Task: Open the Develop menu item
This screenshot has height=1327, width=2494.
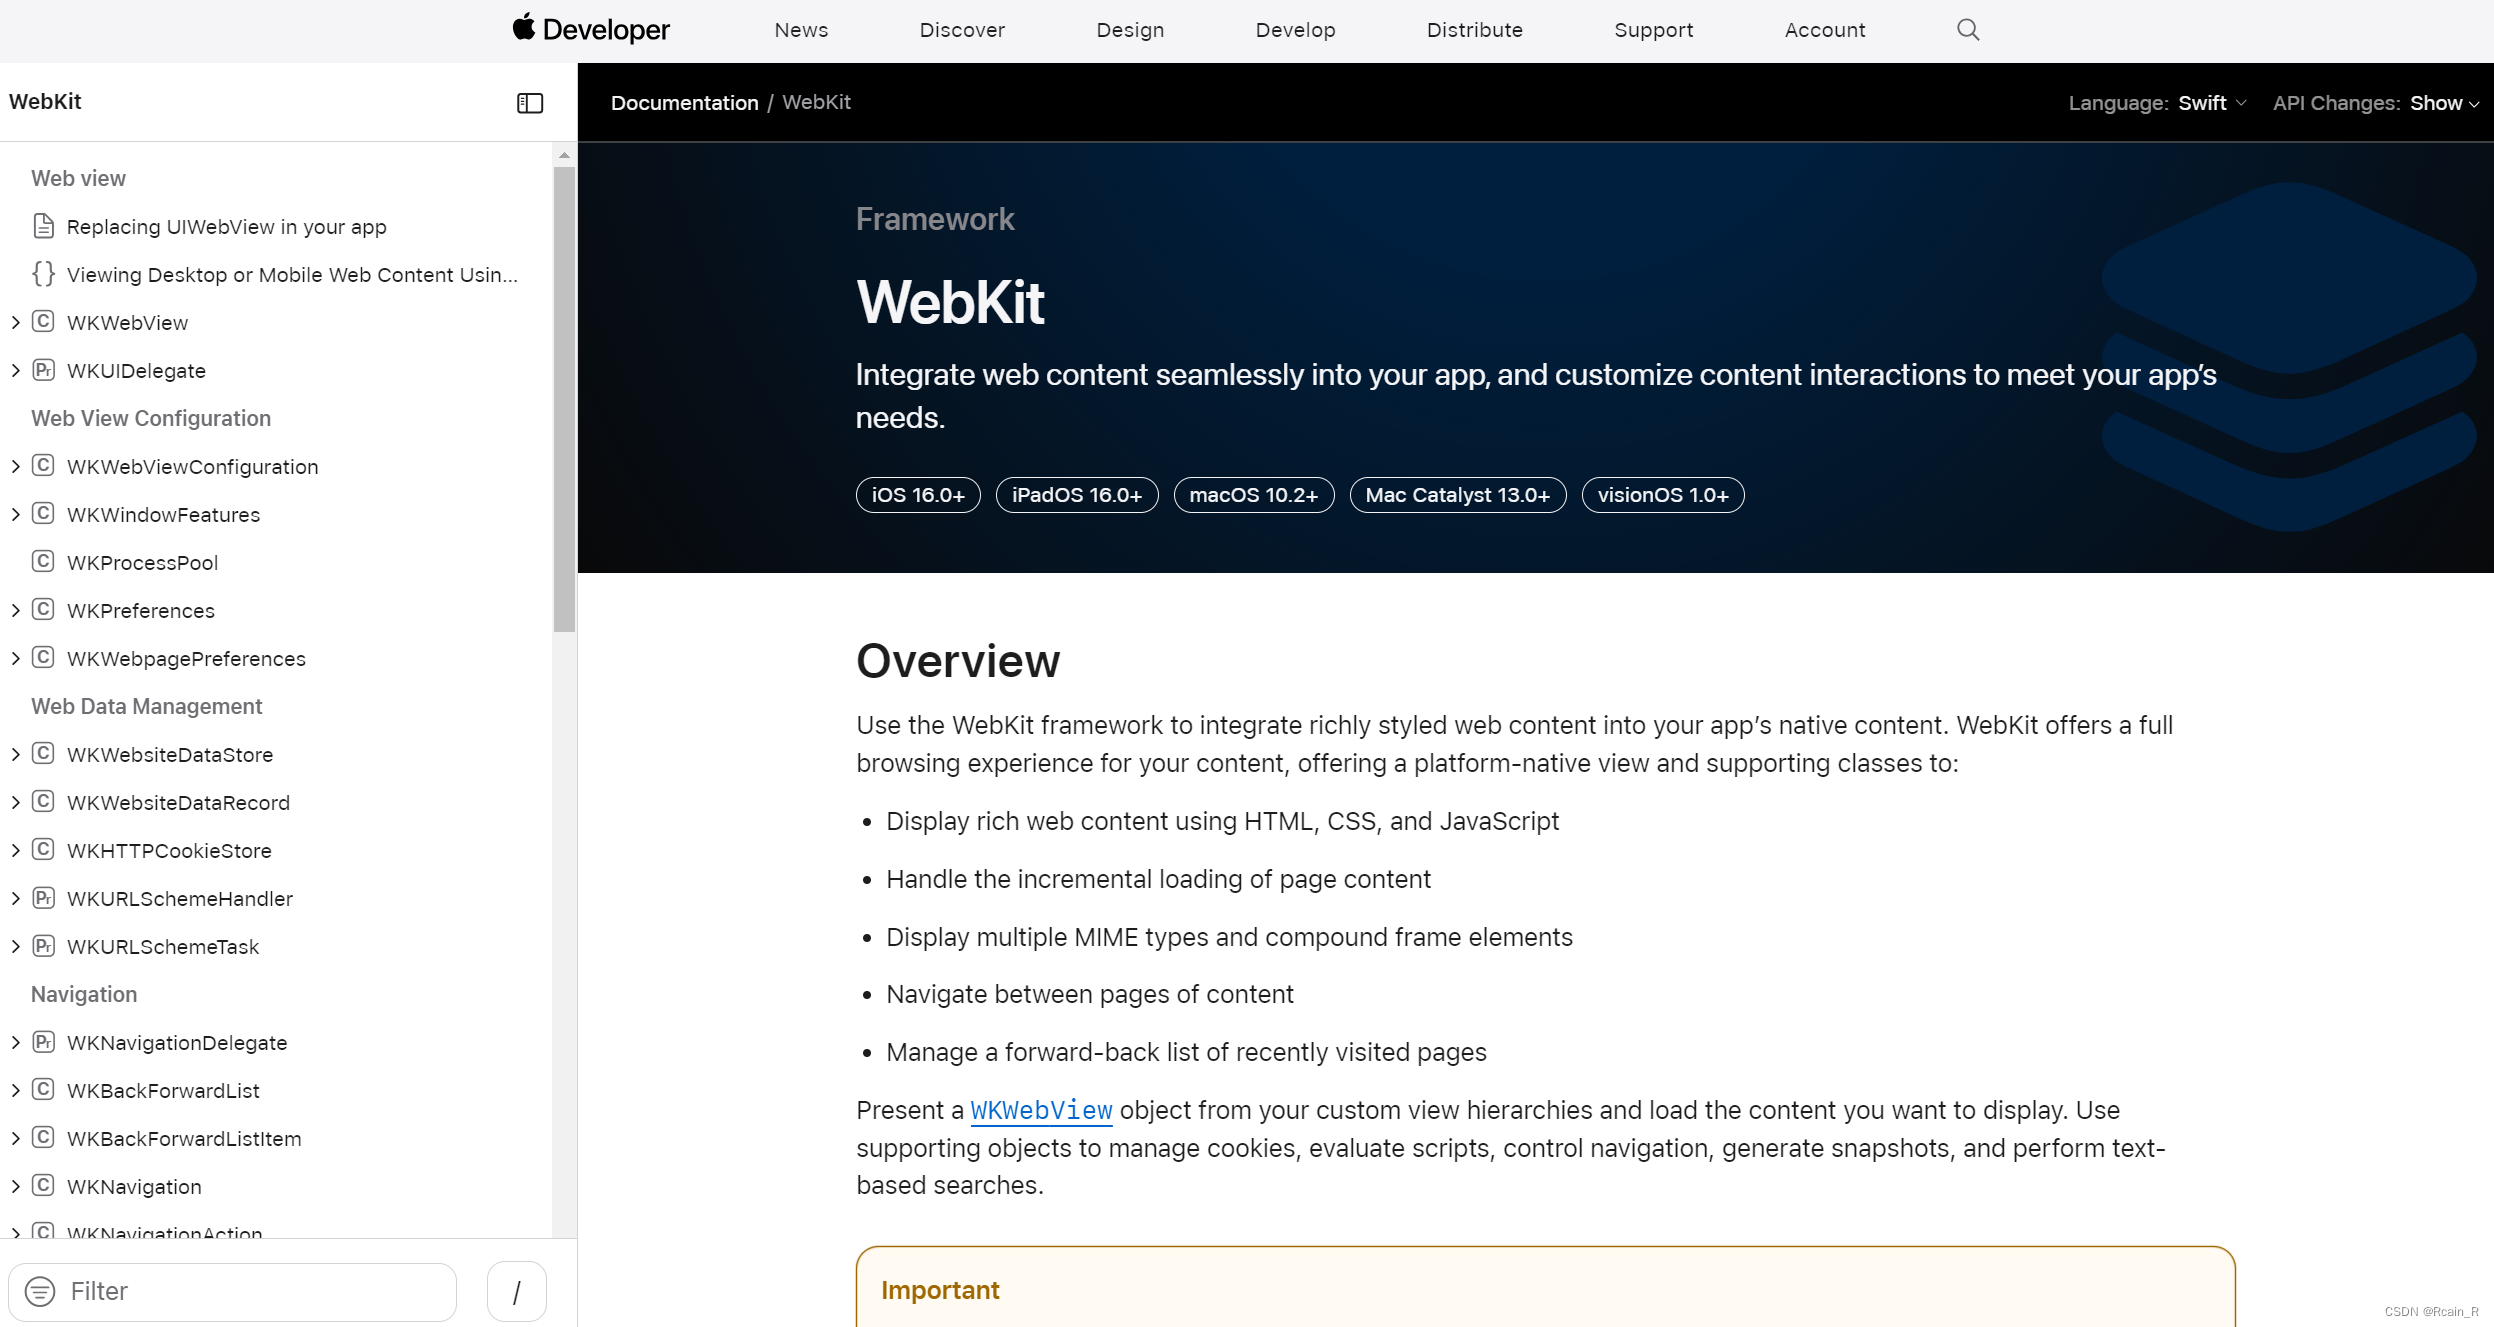Action: 1295,30
